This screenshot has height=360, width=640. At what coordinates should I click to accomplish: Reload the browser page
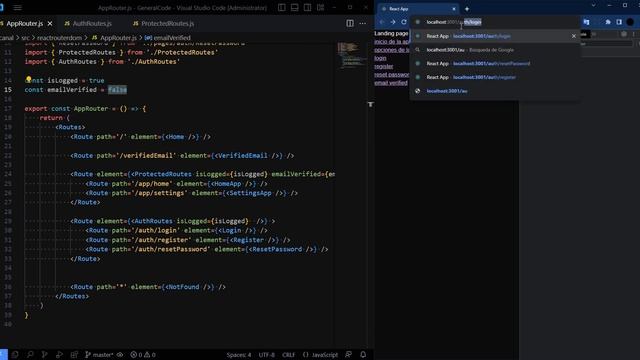point(404,22)
